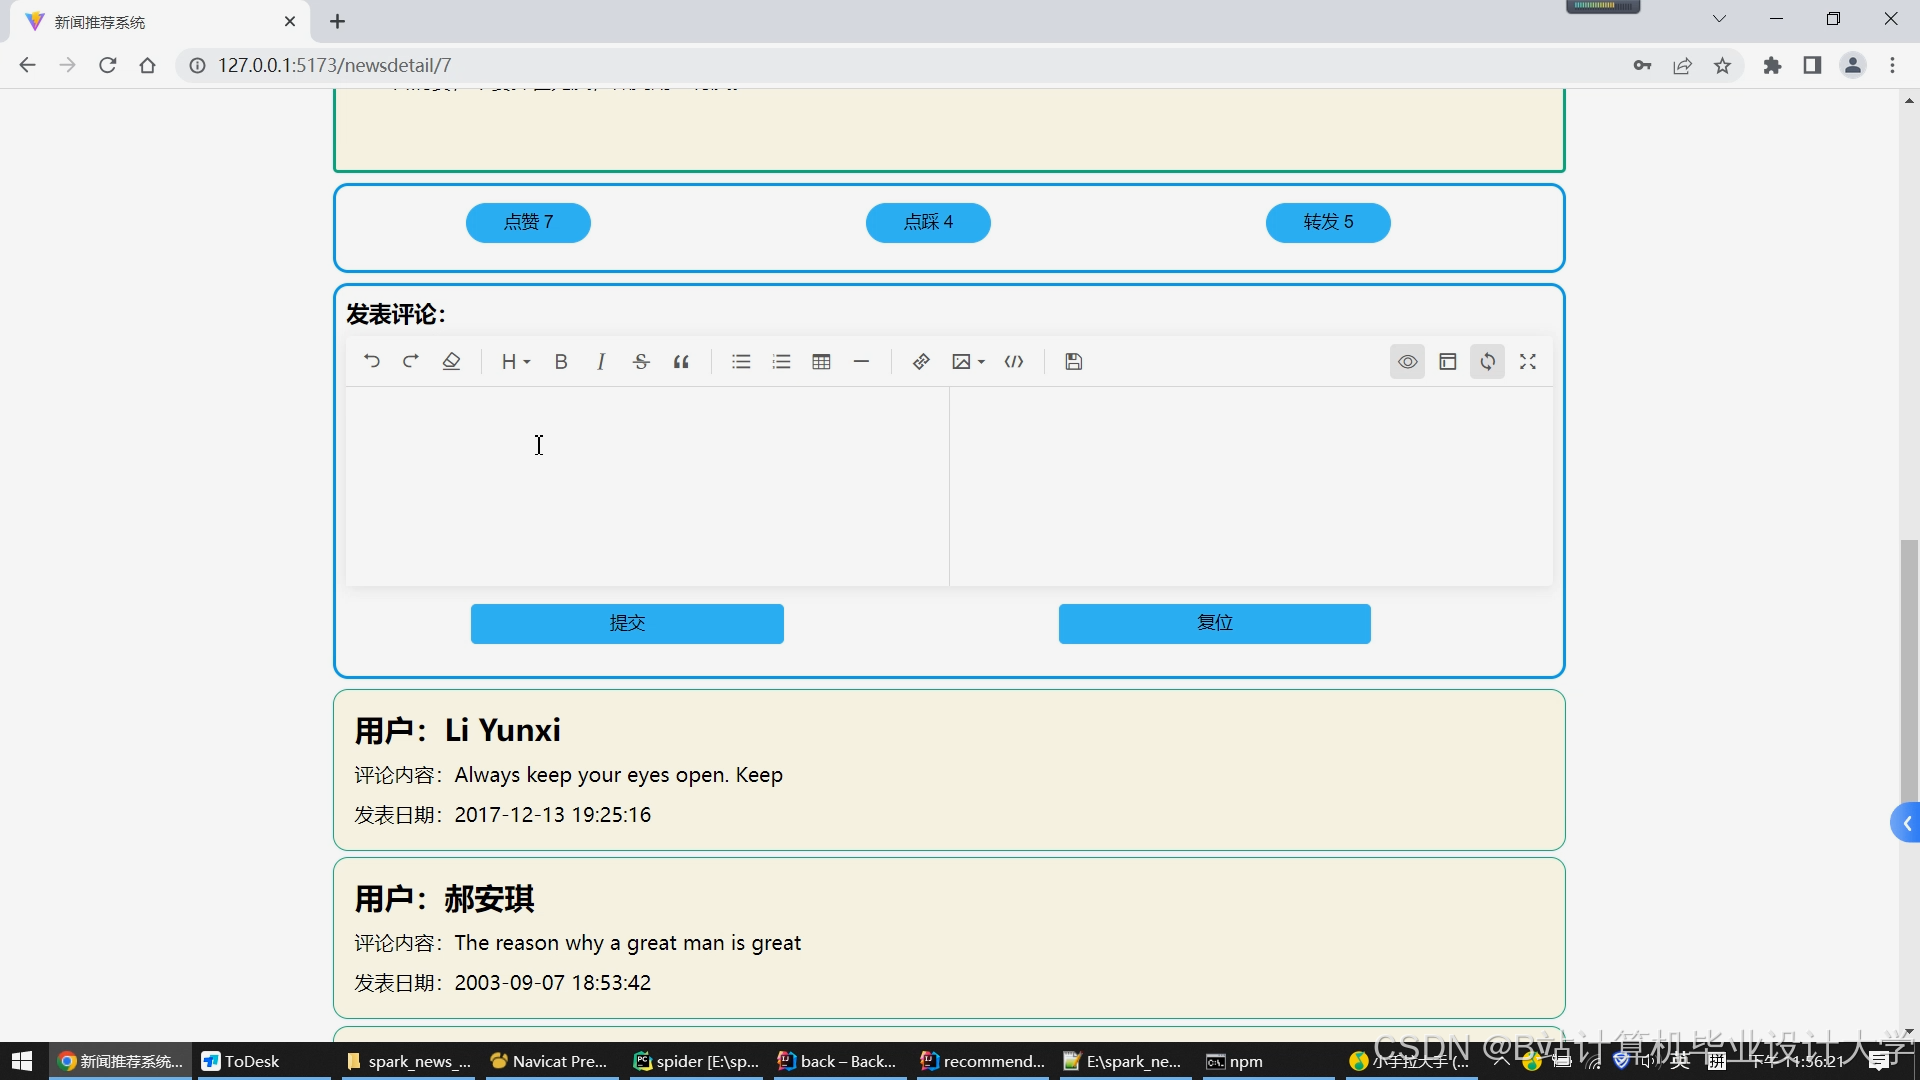Open the heading H dropdown

pos(515,362)
